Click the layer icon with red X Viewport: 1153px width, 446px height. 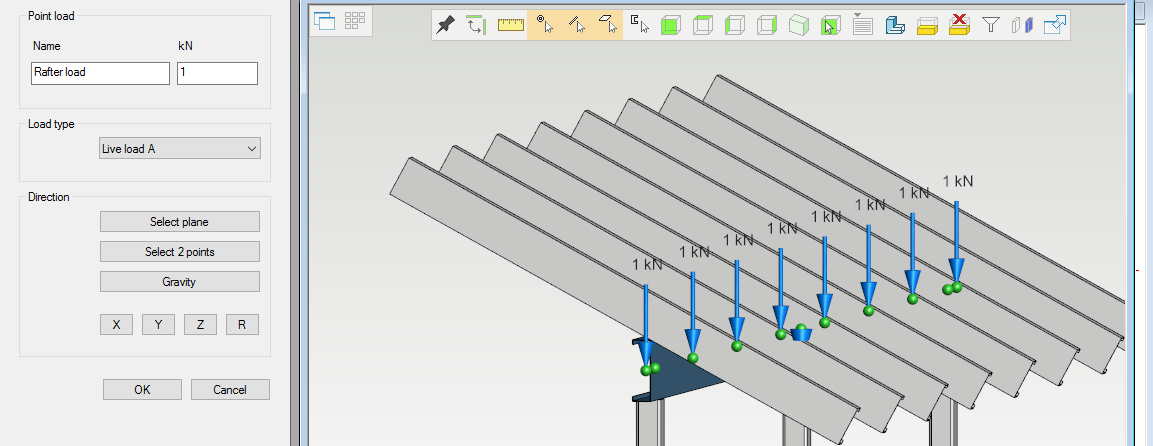point(959,25)
